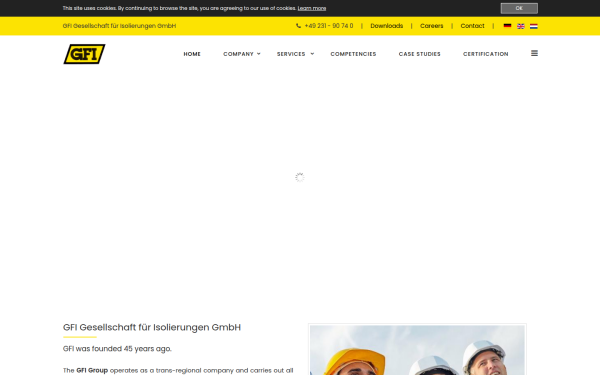Click the phone number +49 231 - 90 74 0
The width and height of the screenshot is (600, 375).
point(329,26)
